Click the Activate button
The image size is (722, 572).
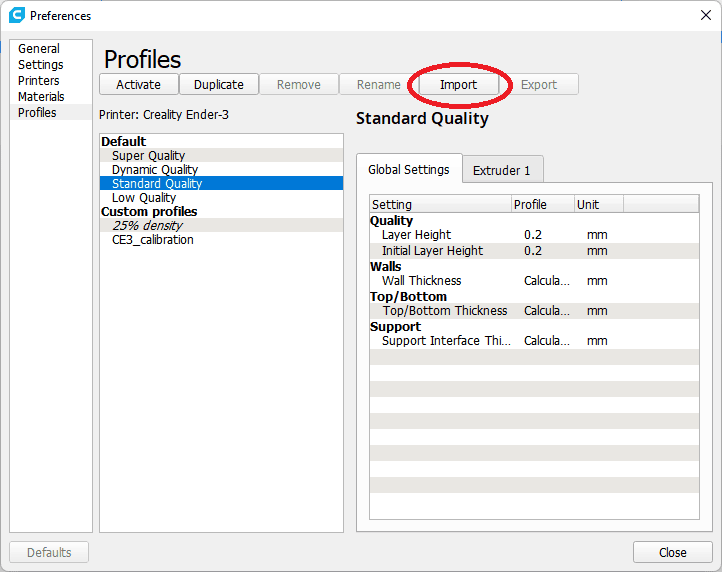(139, 84)
